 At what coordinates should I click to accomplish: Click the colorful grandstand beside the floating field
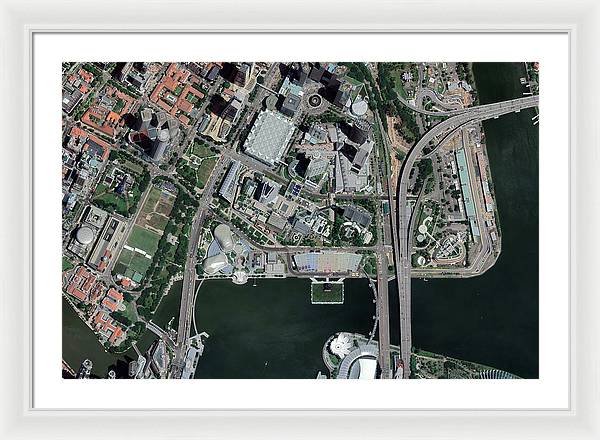click(x=326, y=262)
